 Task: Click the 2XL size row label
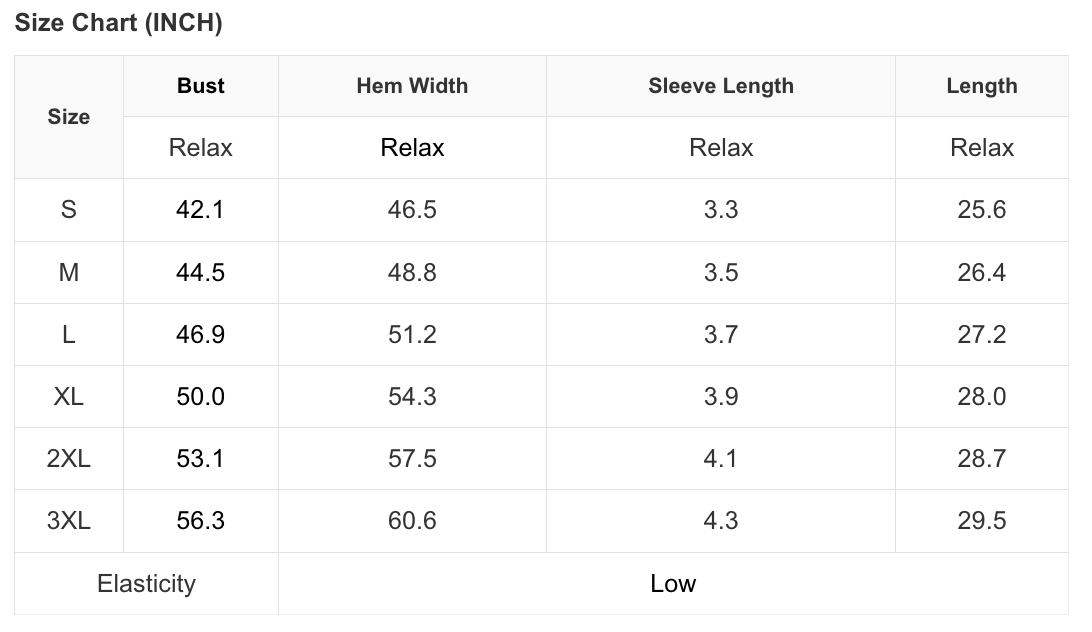pos(68,458)
